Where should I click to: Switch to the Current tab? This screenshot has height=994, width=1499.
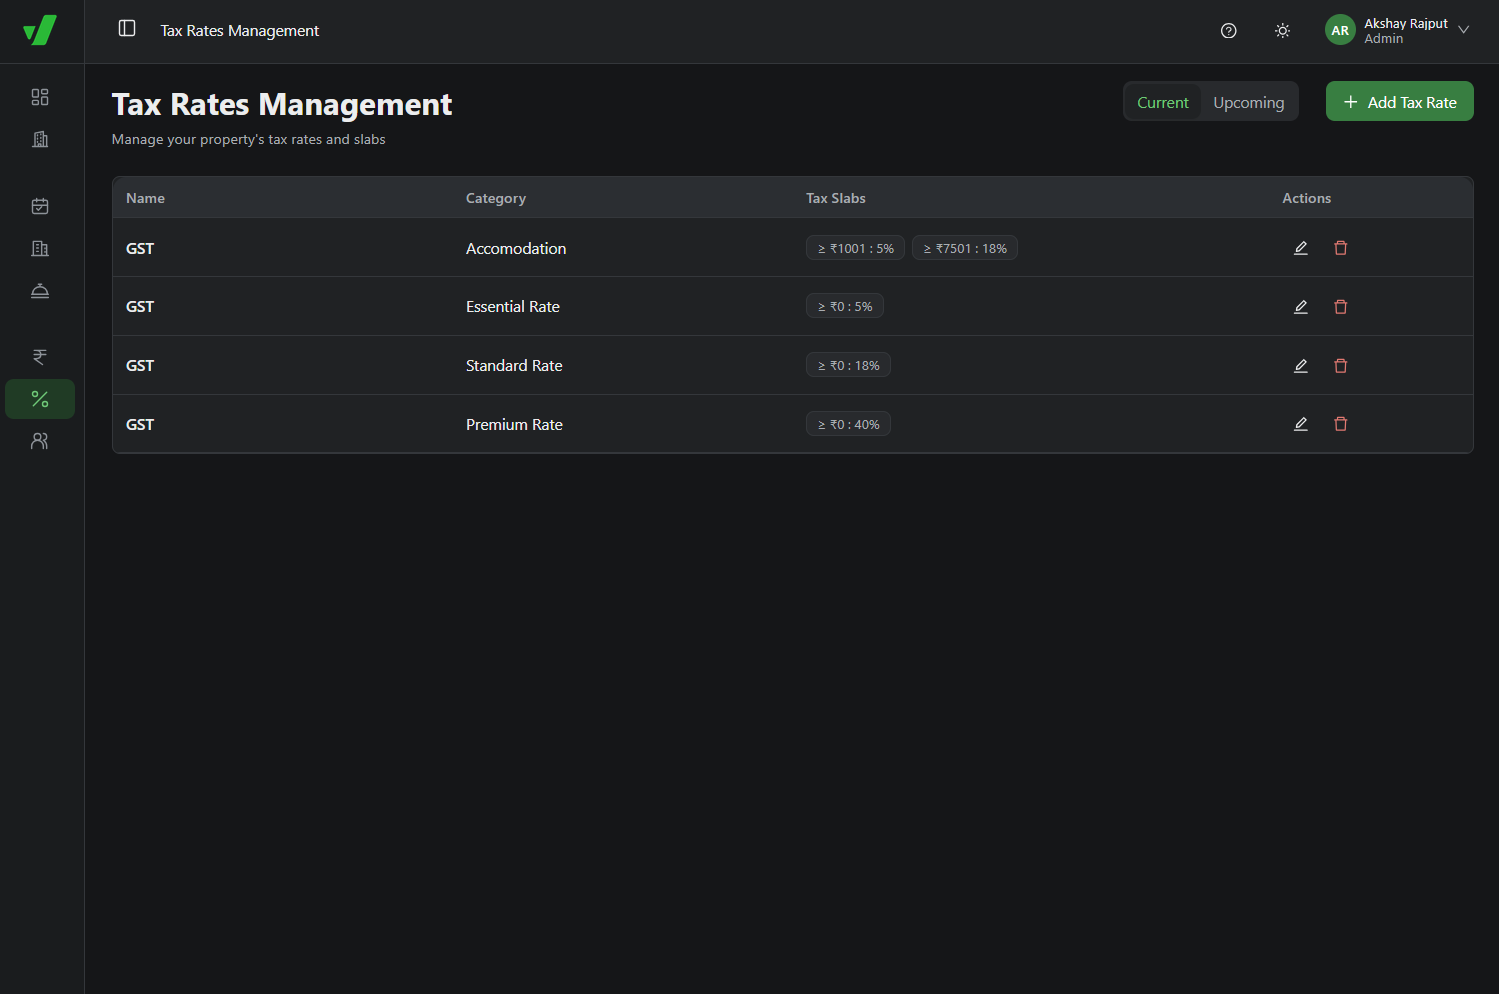1163,102
